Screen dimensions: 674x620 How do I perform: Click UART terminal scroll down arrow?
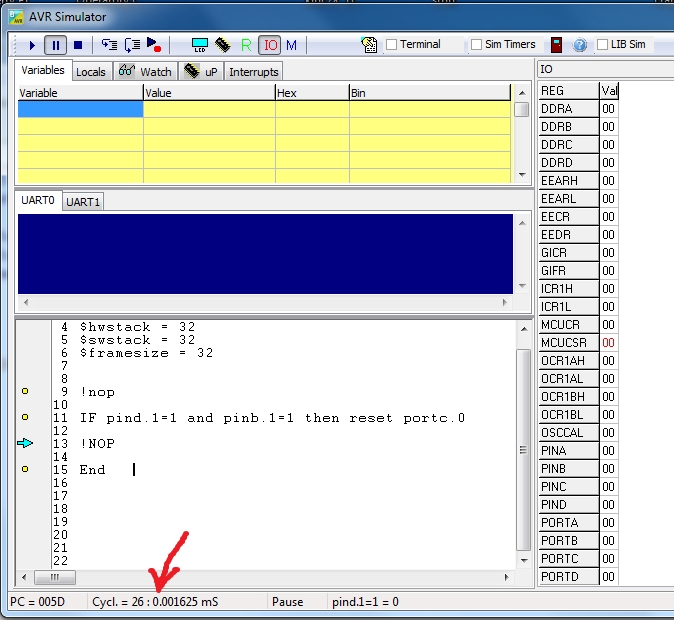pos(522,286)
